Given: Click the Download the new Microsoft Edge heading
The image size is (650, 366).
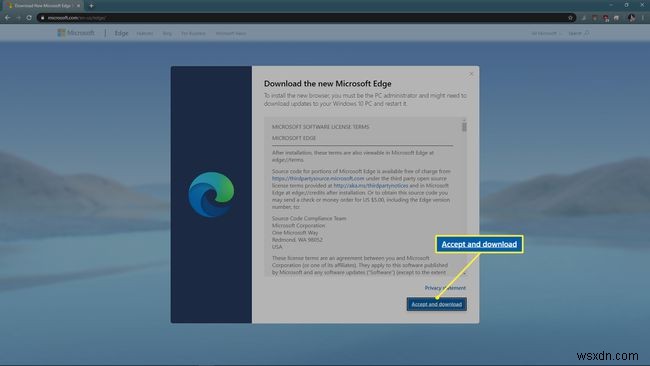Looking at the screenshot, I should point(327,83).
